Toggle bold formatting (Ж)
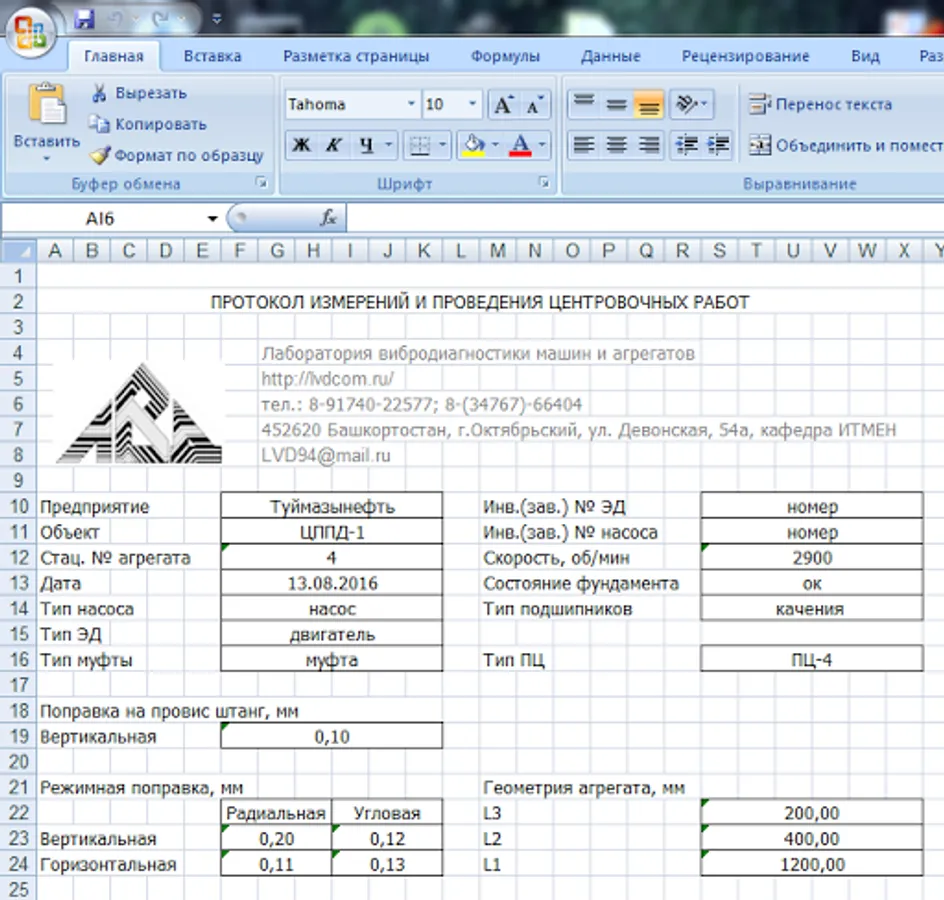The image size is (944, 900). [300, 146]
